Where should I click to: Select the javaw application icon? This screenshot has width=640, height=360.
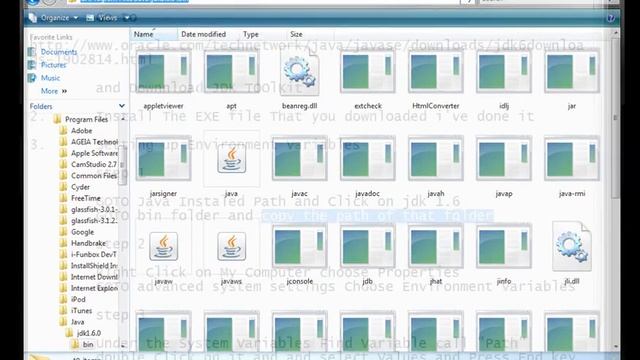tap(163, 247)
